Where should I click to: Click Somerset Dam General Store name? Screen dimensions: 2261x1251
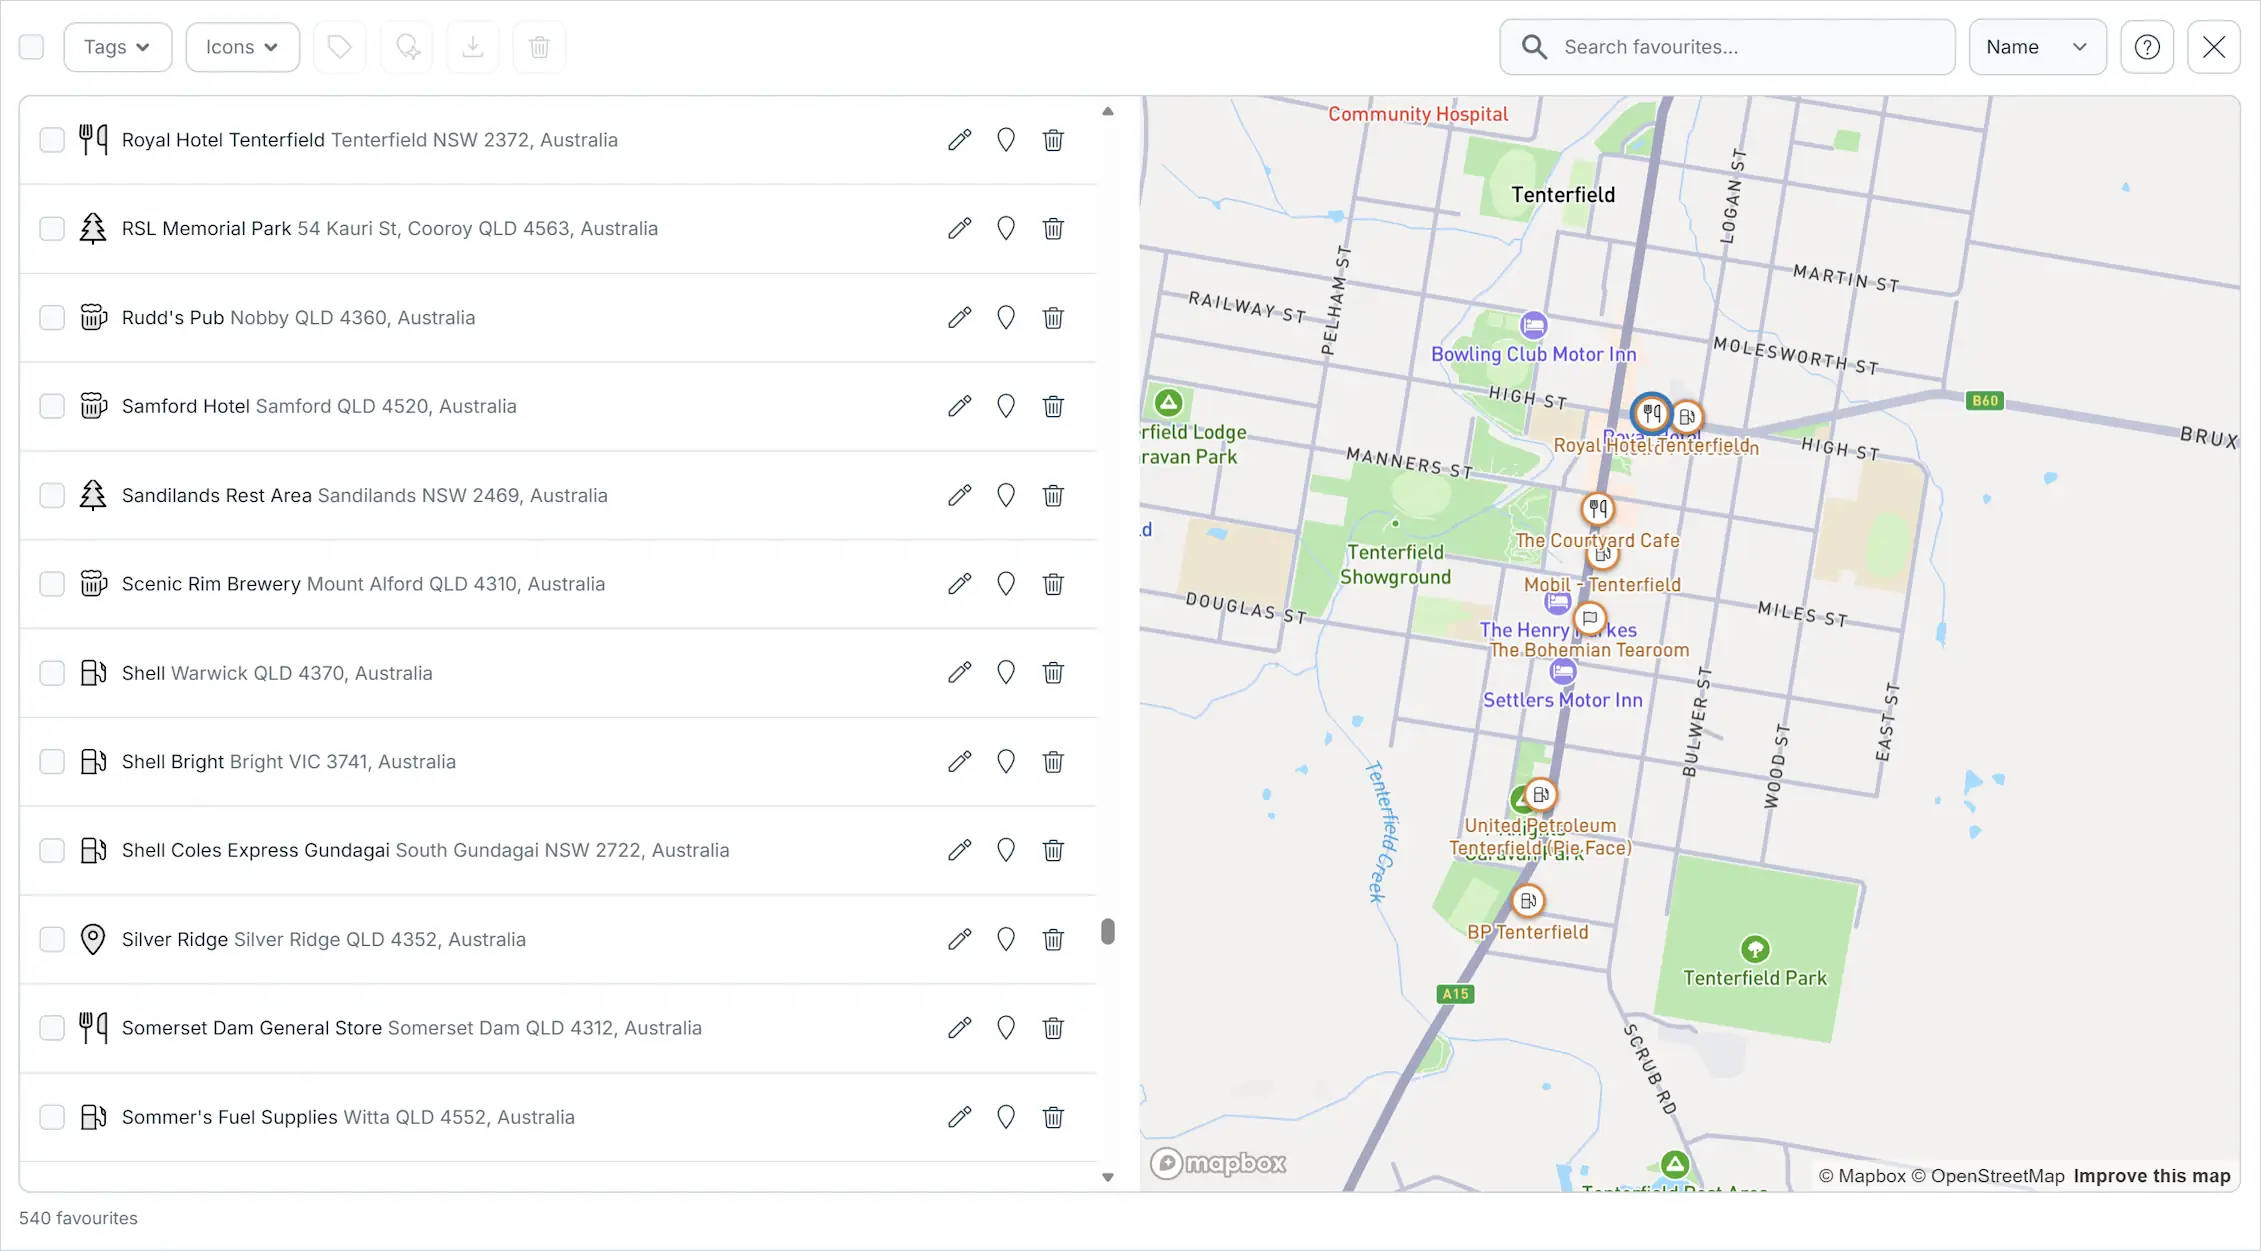pos(252,1028)
